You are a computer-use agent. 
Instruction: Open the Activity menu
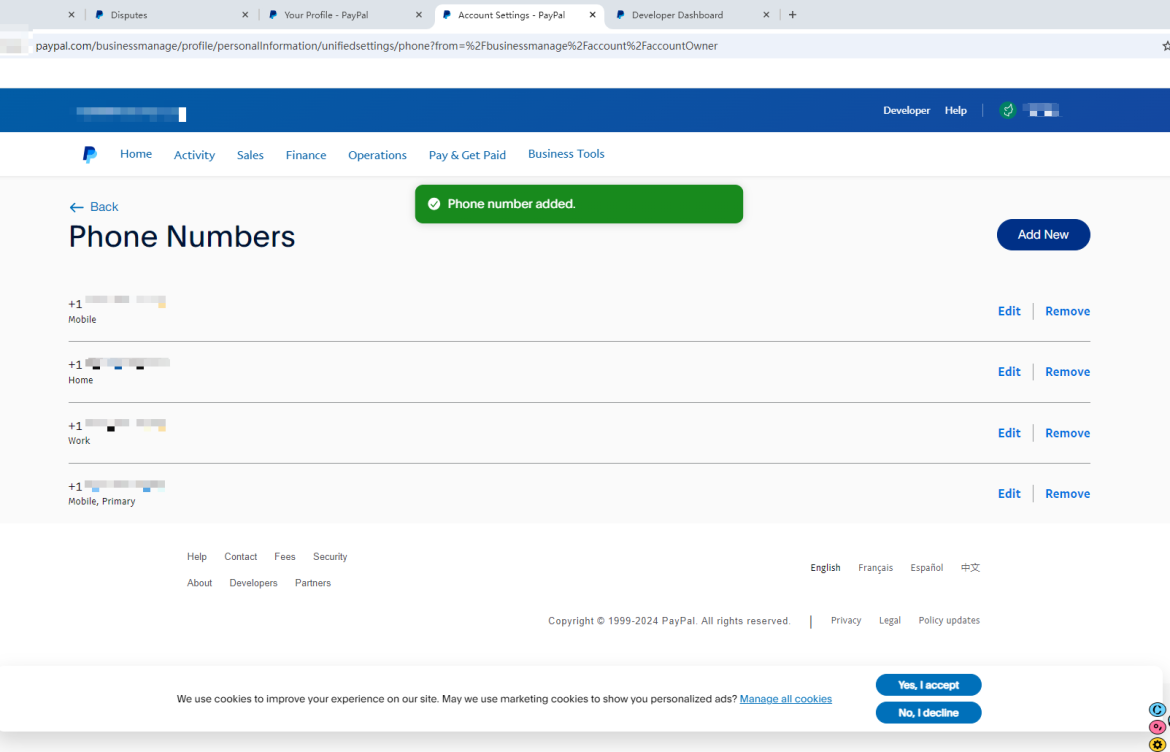(x=194, y=155)
